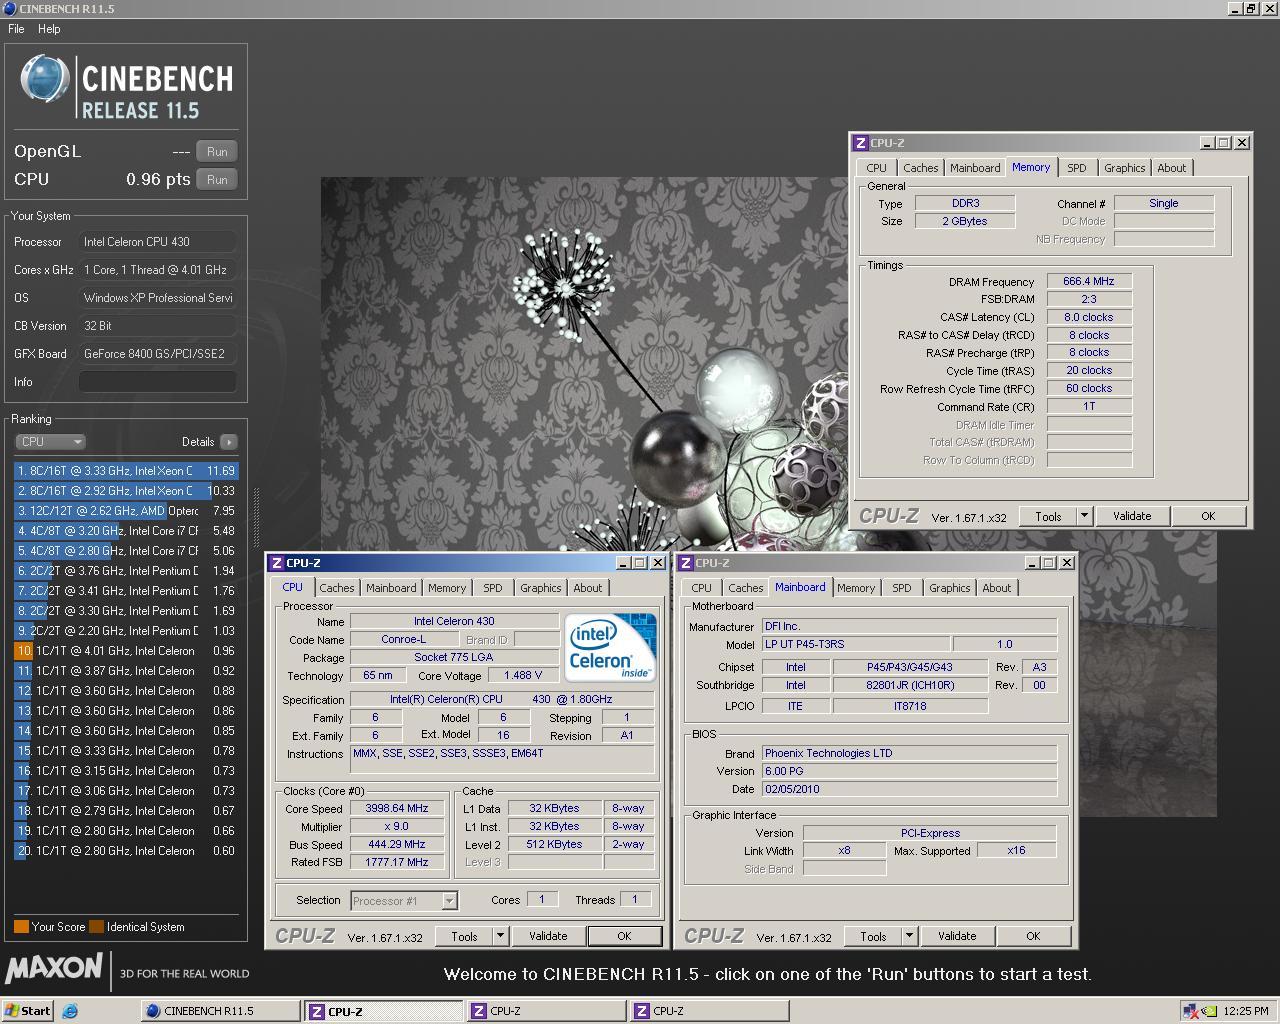The height and width of the screenshot is (1024, 1280).
Task: Open the CPU ranking type dropdown
Action: (x=50, y=442)
